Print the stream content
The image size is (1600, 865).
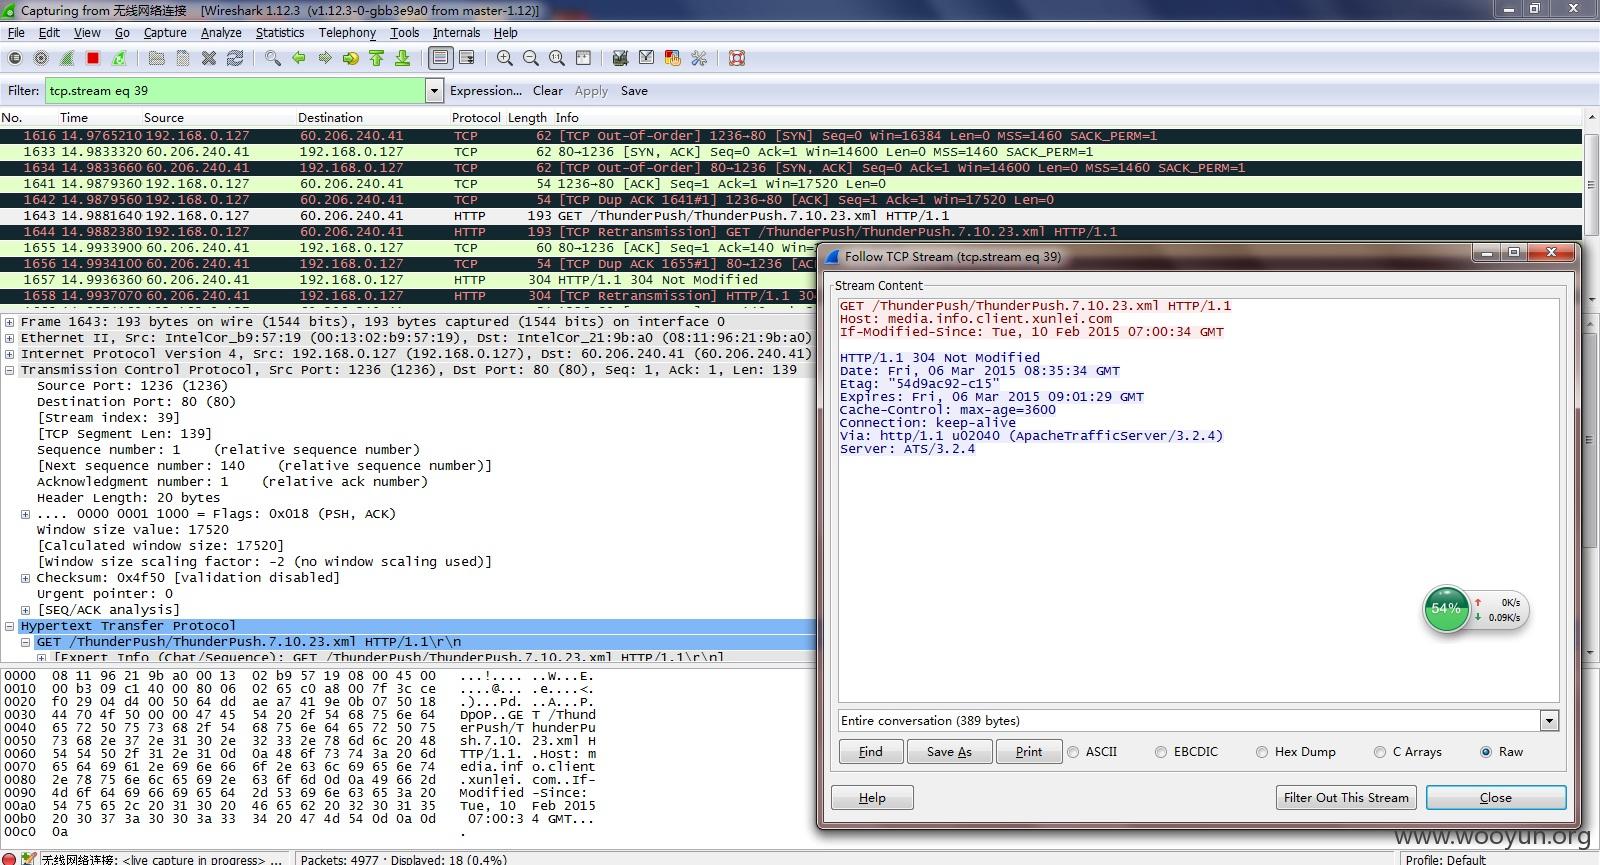(1029, 752)
